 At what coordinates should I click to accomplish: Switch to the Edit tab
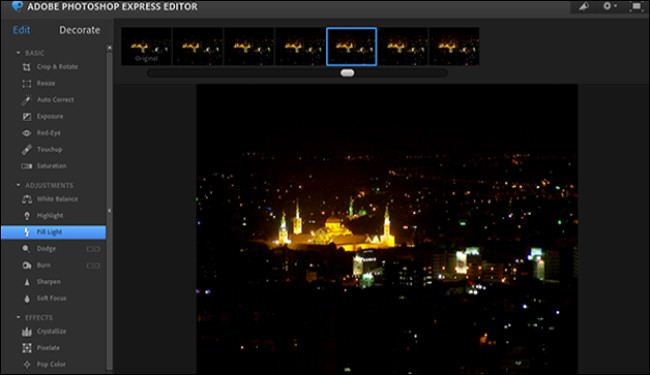(22, 30)
